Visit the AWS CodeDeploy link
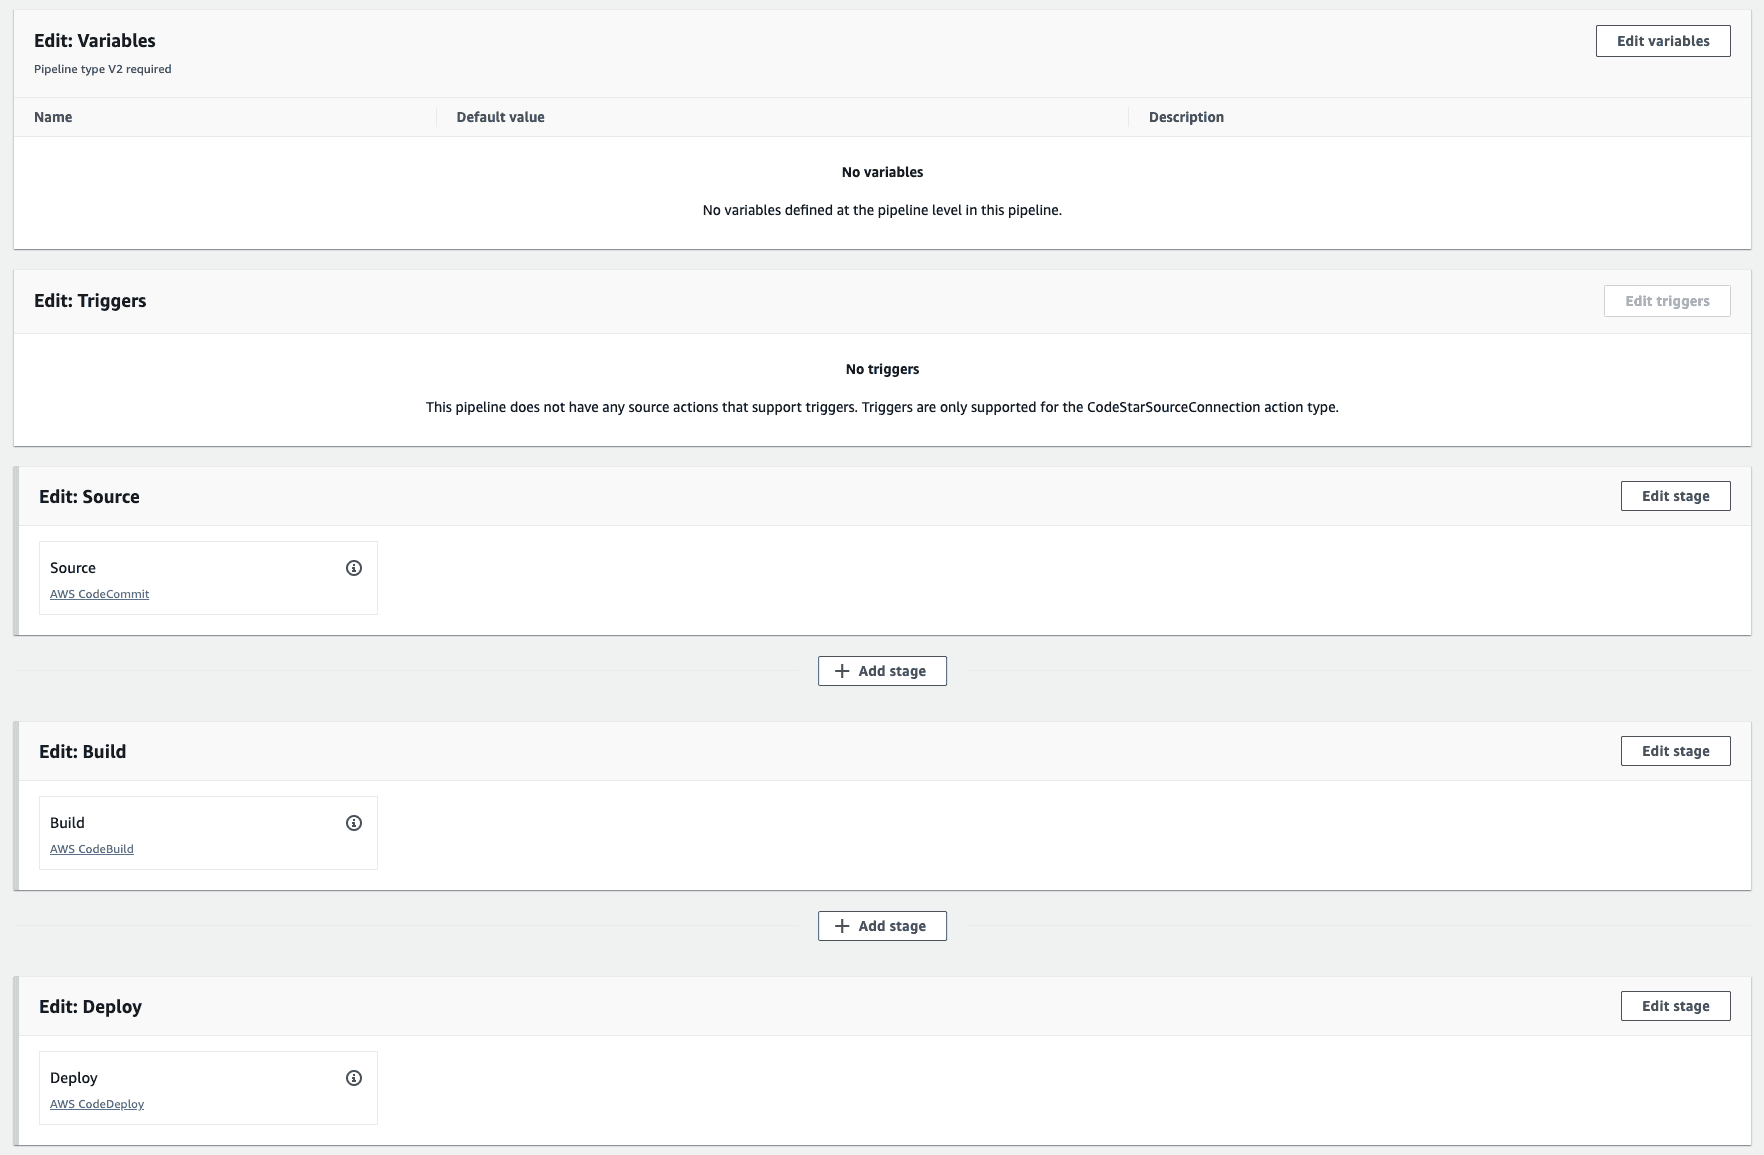The image size is (1764, 1155). (x=97, y=1104)
